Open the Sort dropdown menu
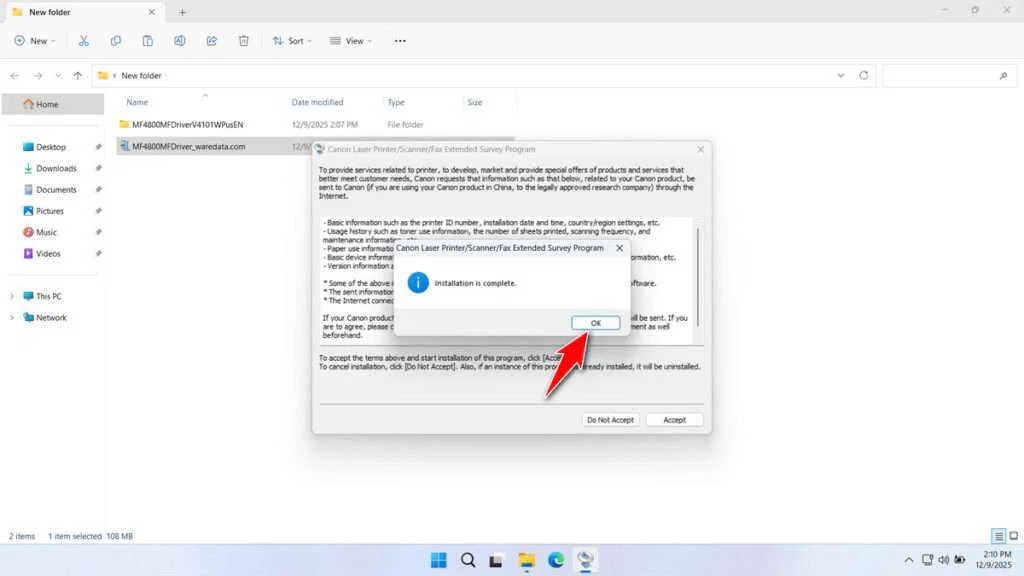Screen dimensions: 1024x576 [292, 41]
